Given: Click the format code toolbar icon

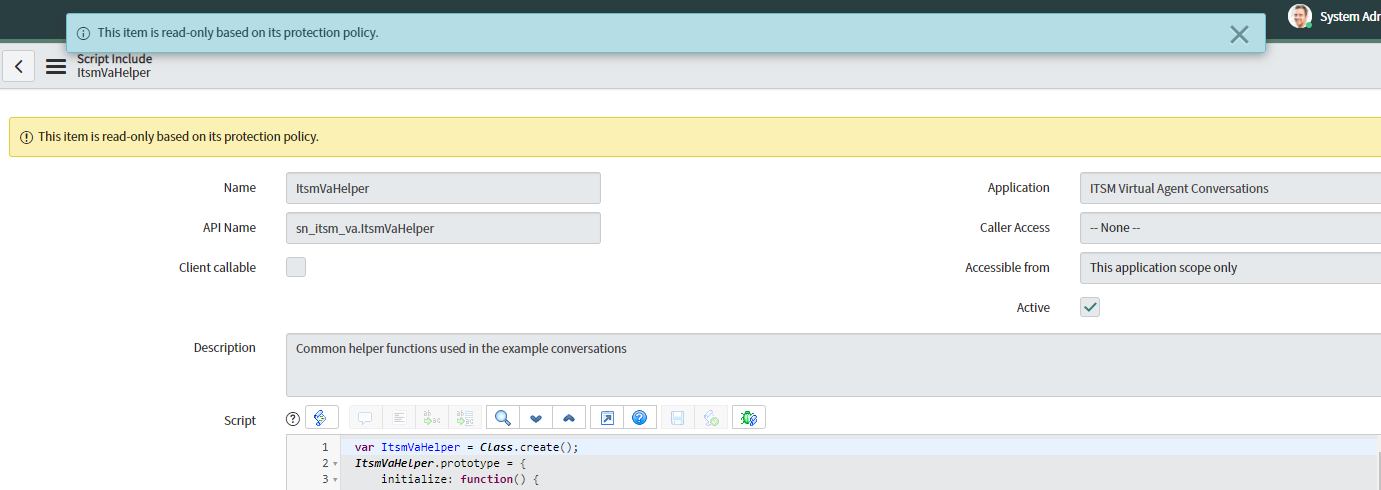Looking at the screenshot, I should [x=398, y=418].
